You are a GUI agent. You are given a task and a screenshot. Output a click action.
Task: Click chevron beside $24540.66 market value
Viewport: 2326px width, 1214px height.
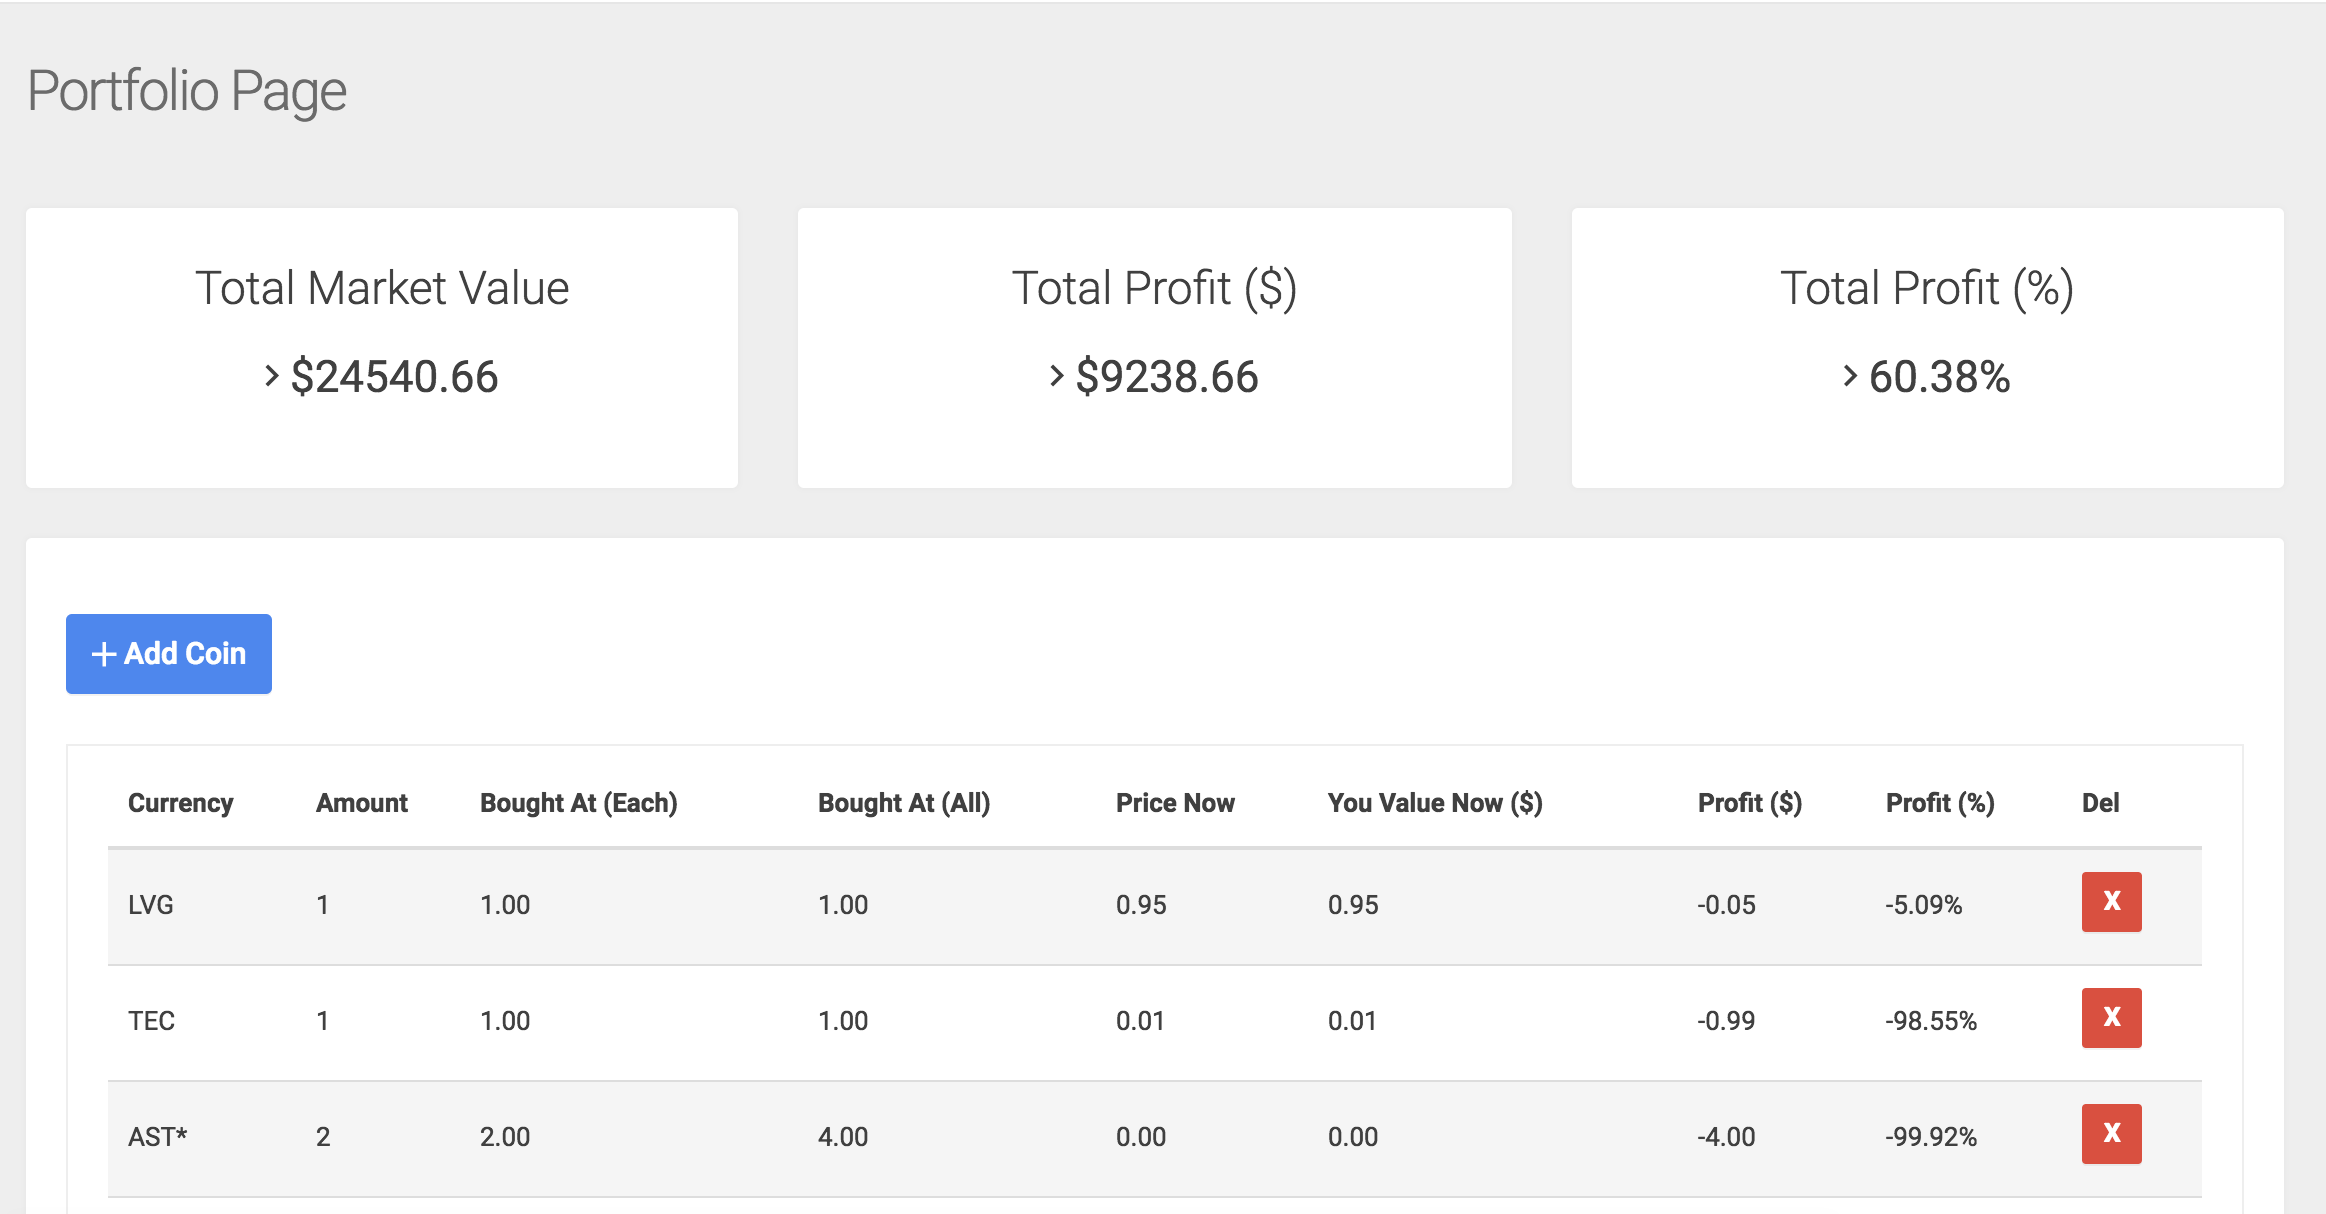pos(271,376)
